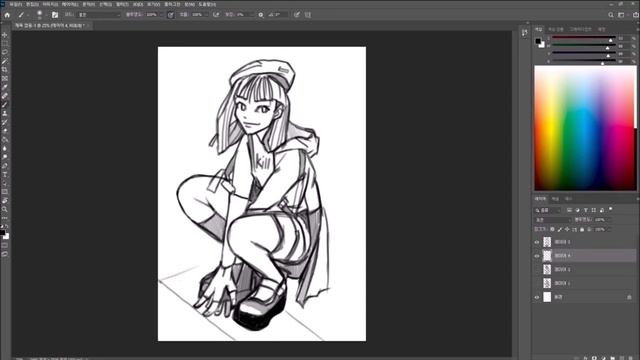Viewport: 640px width, 360px height.
Task: Hide the topmost layer via eye icon
Action: 537,242
